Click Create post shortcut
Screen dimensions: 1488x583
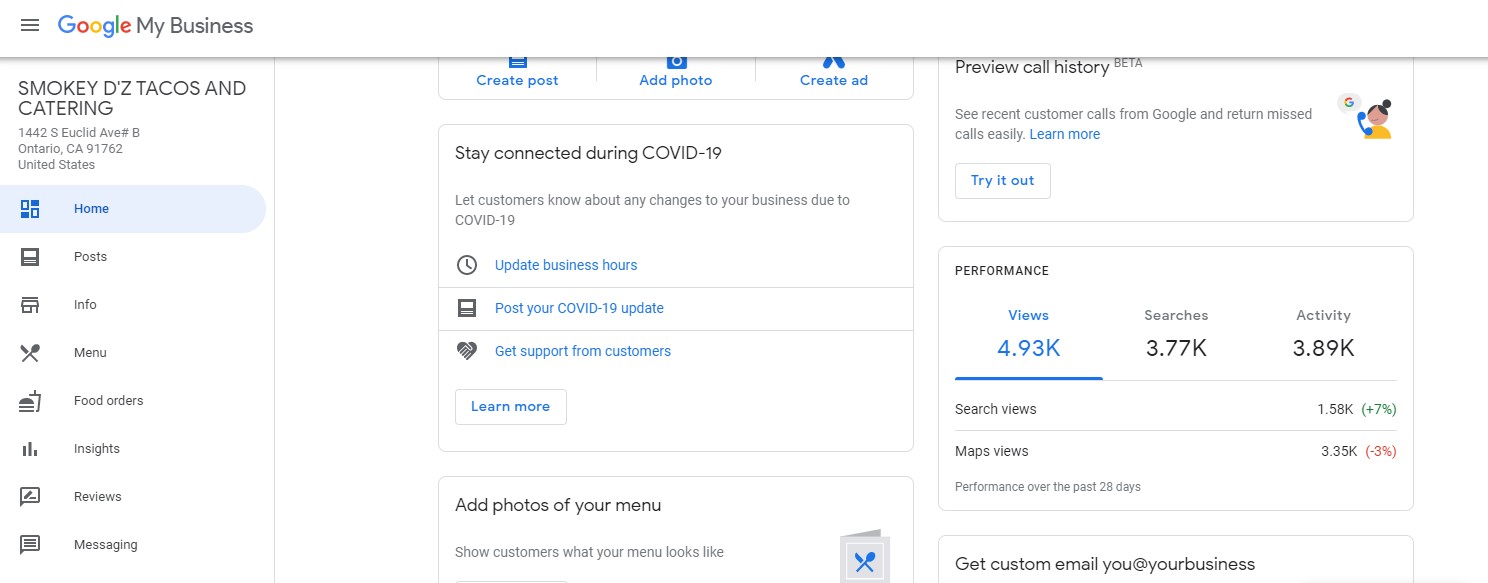tap(517, 78)
